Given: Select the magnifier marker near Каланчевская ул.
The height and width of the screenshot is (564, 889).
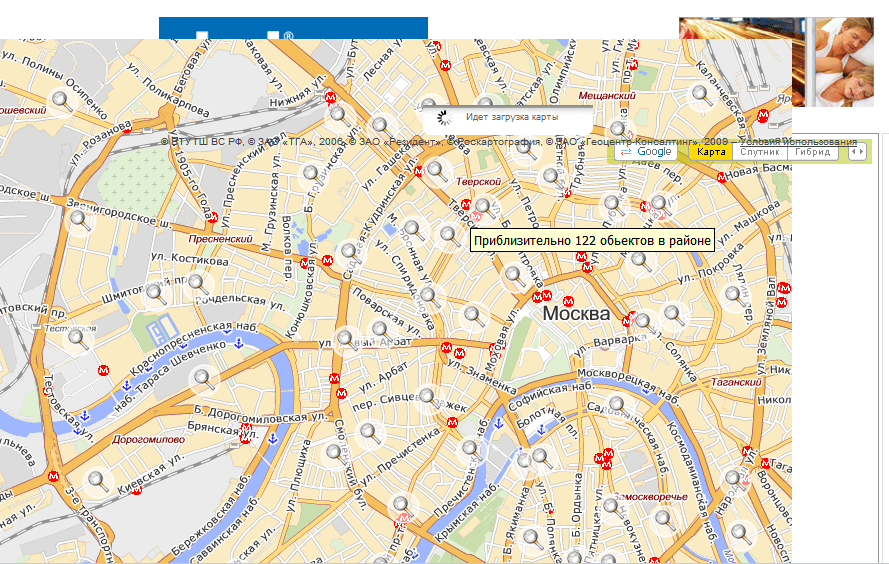Looking at the screenshot, I should point(701,95).
